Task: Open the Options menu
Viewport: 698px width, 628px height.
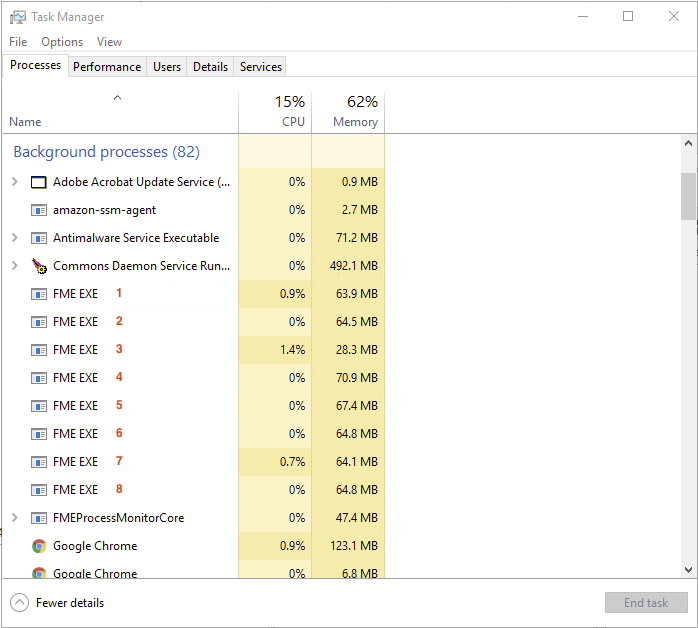Action: 62,42
